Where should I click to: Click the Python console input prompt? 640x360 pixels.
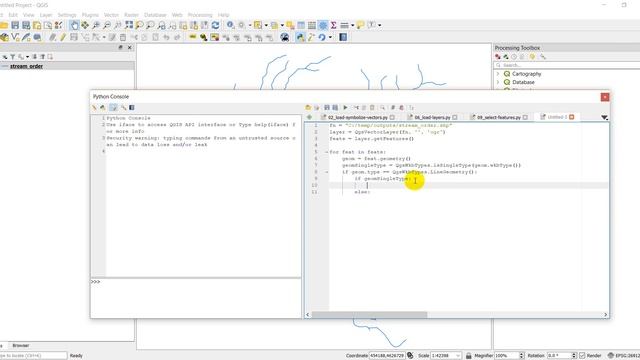[x=196, y=298]
